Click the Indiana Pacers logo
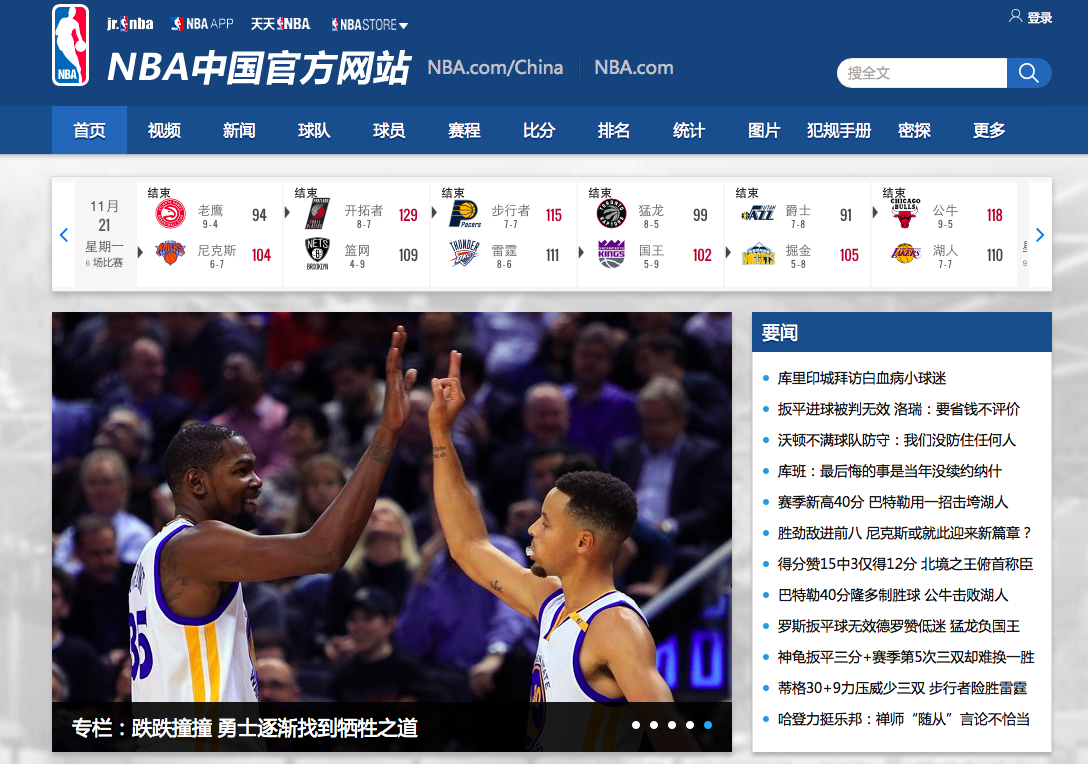 [x=465, y=214]
